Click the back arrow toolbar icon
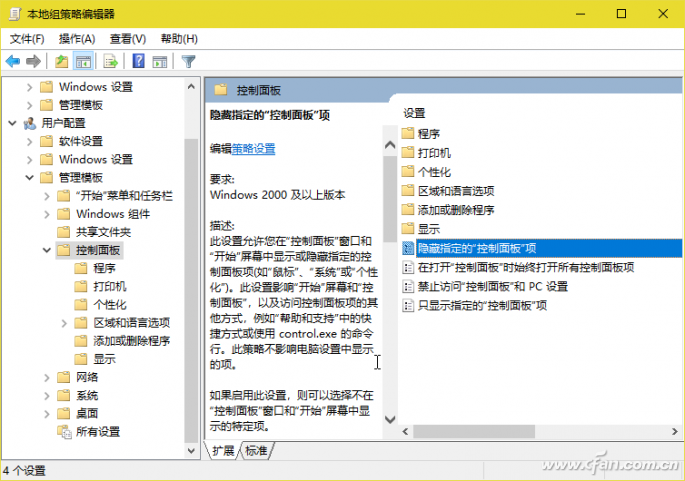 (x=13, y=61)
